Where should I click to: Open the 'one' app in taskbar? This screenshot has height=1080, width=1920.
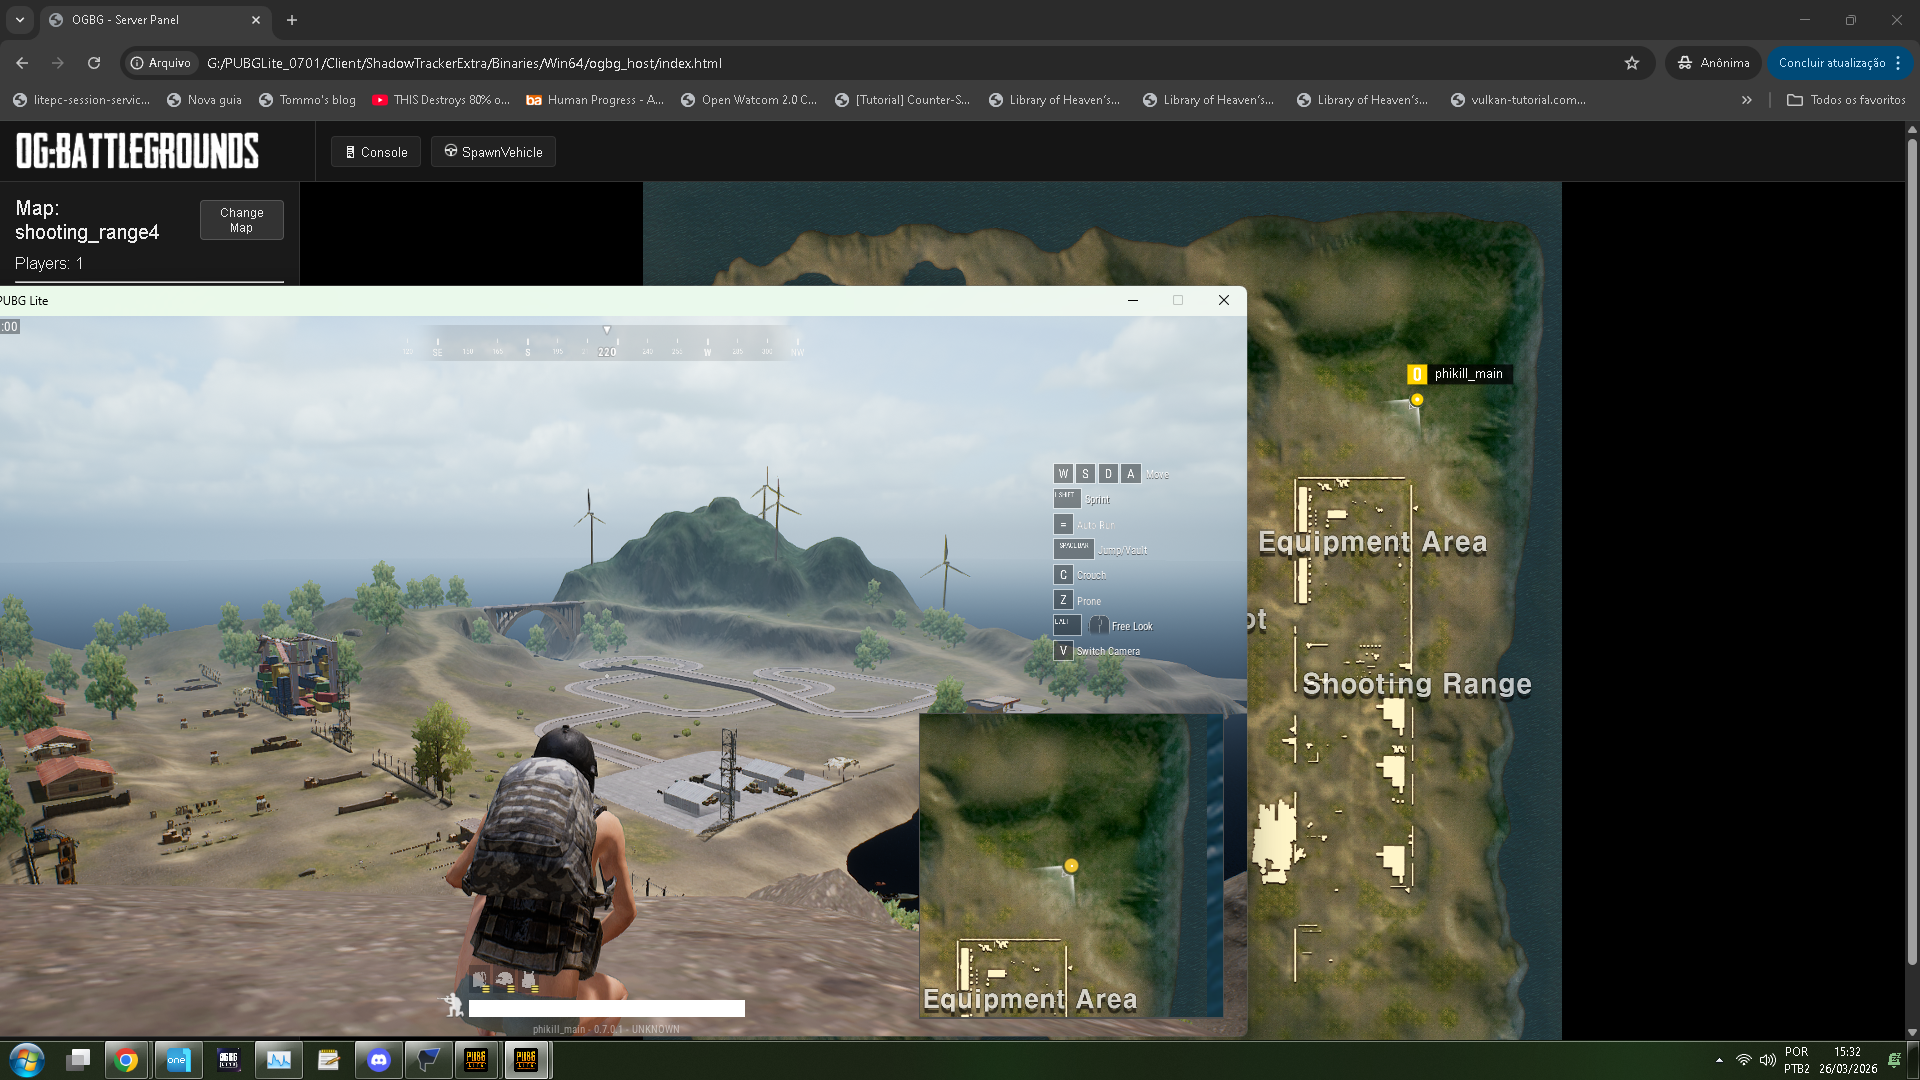[178, 1060]
